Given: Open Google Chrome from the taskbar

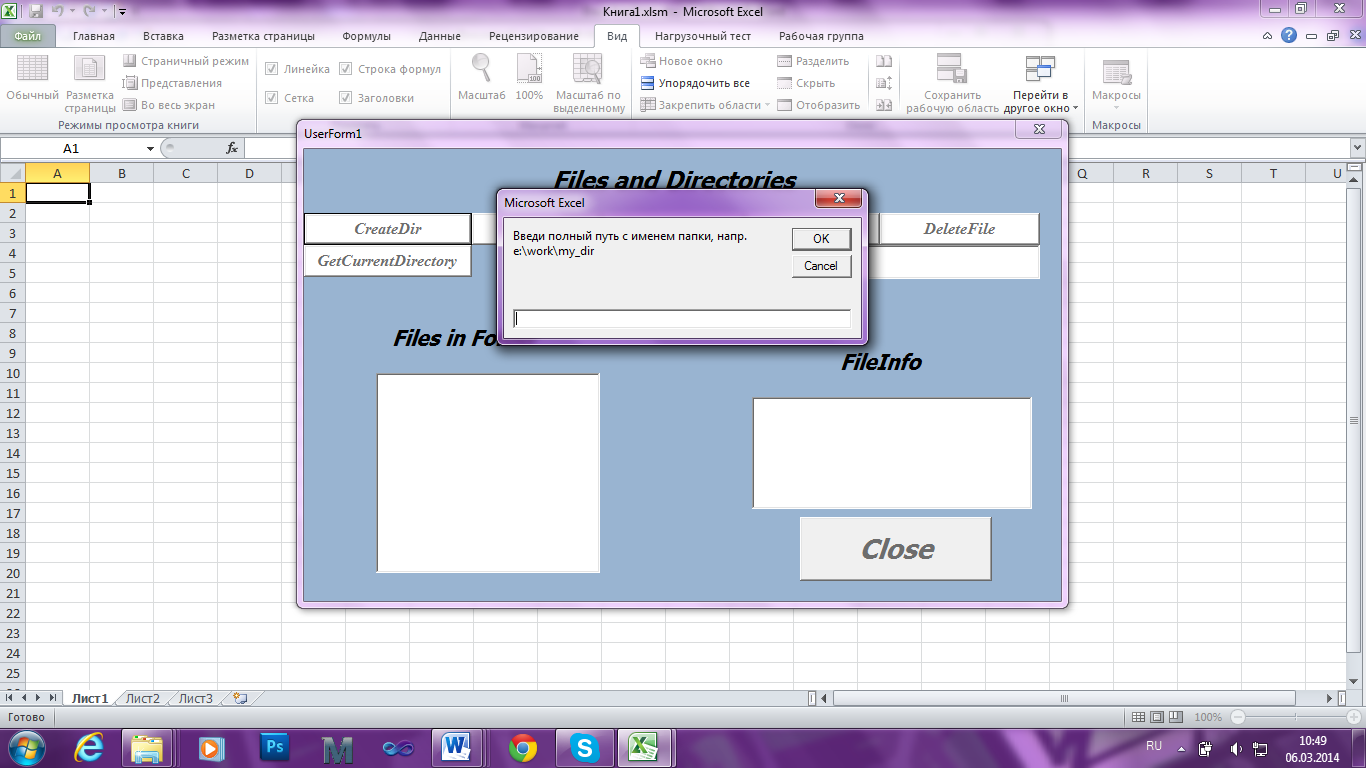Looking at the screenshot, I should coord(522,747).
